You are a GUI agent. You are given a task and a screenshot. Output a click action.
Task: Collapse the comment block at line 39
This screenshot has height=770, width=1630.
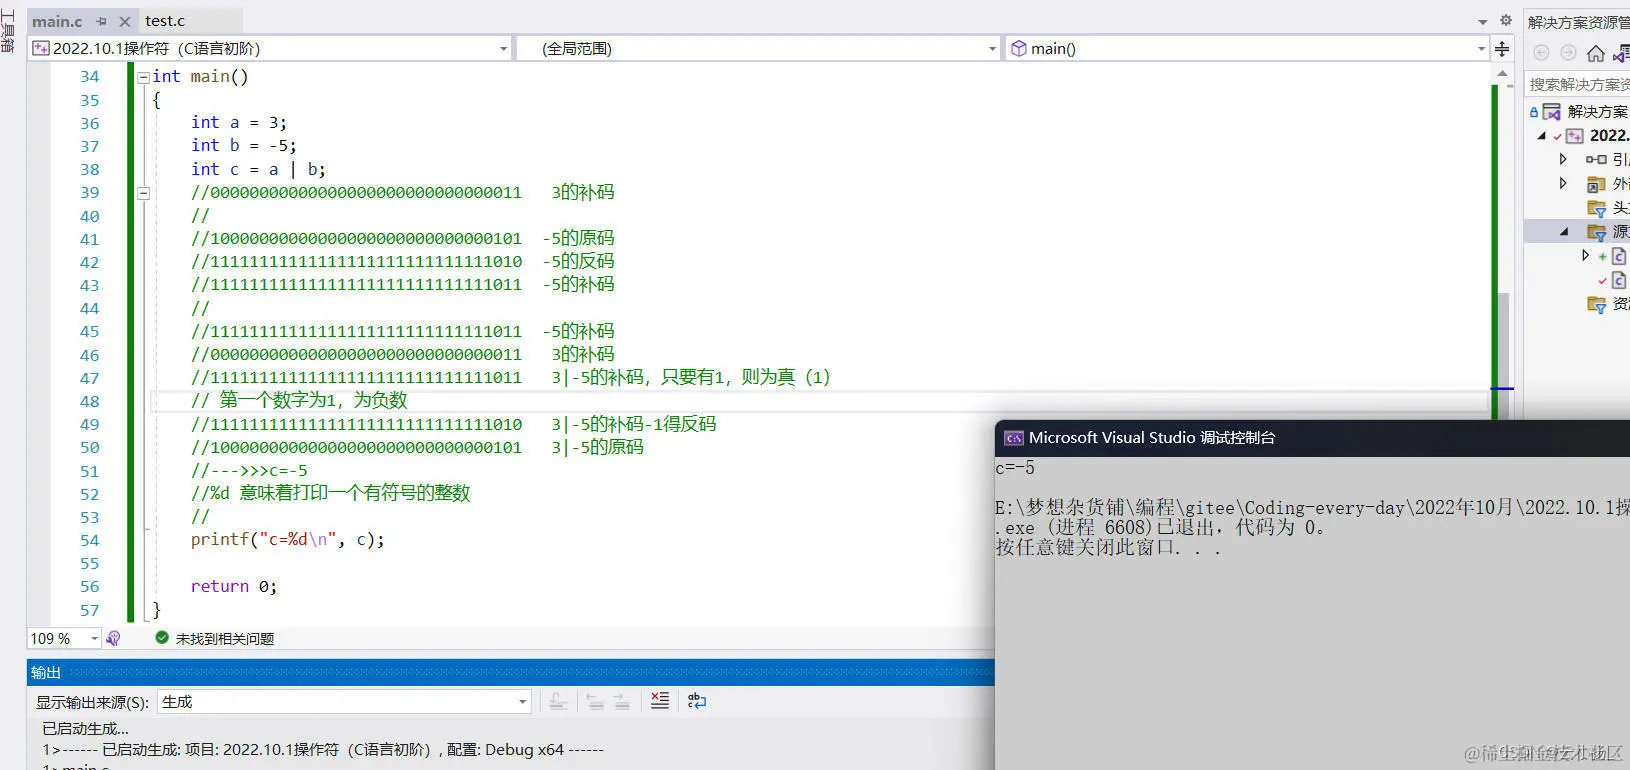click(x=143, y=193)
